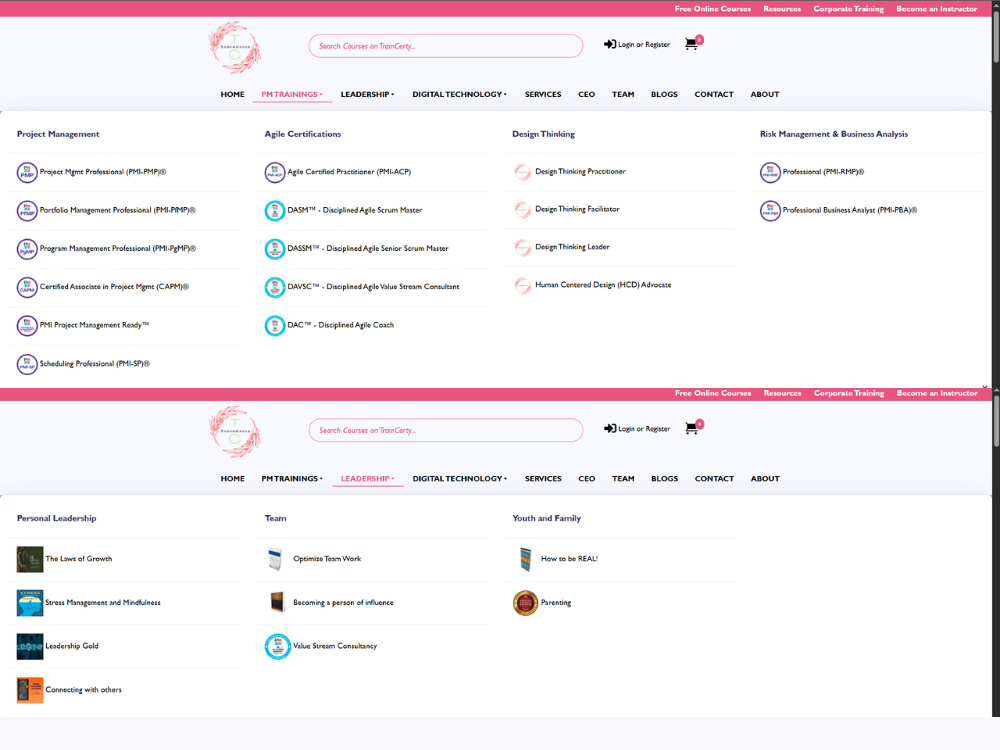Image resolution: width=1000 pixels, height=750 pixels.
Task: Select the teal DASSM Senior Scrum Master icon
Action: pyautogui.click(x=274, y=249)
